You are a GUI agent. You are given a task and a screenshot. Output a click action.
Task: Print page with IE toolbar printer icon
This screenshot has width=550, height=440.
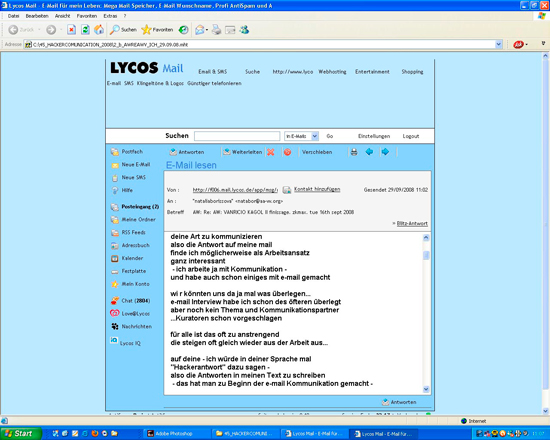click(x=216, y=30)
